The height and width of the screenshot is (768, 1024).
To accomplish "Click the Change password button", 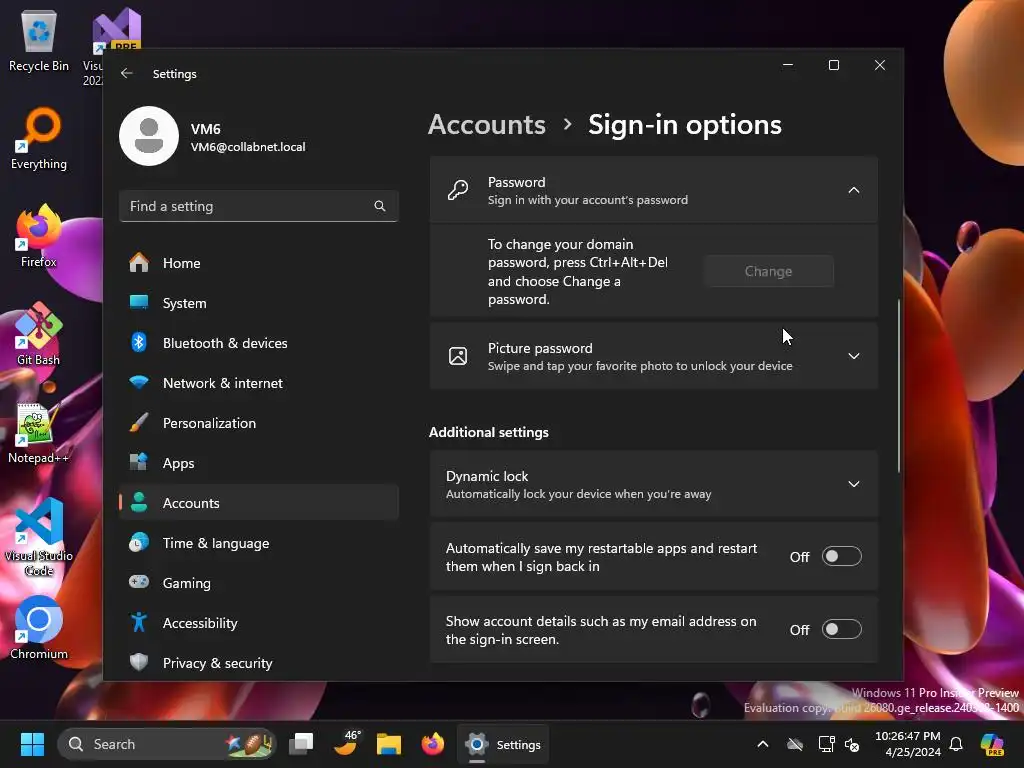I will tap(769, 271).
